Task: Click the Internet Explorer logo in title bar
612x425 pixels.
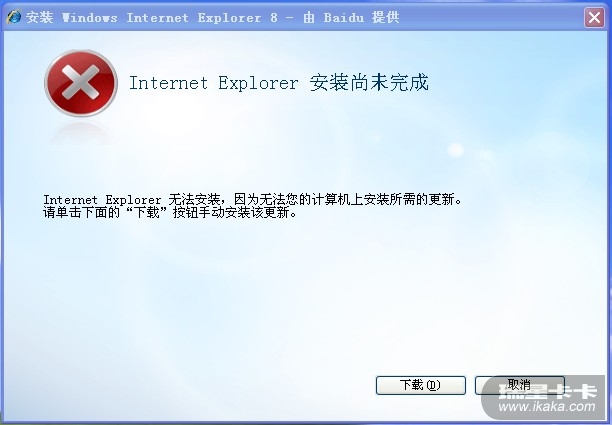Action: [13, 17]
